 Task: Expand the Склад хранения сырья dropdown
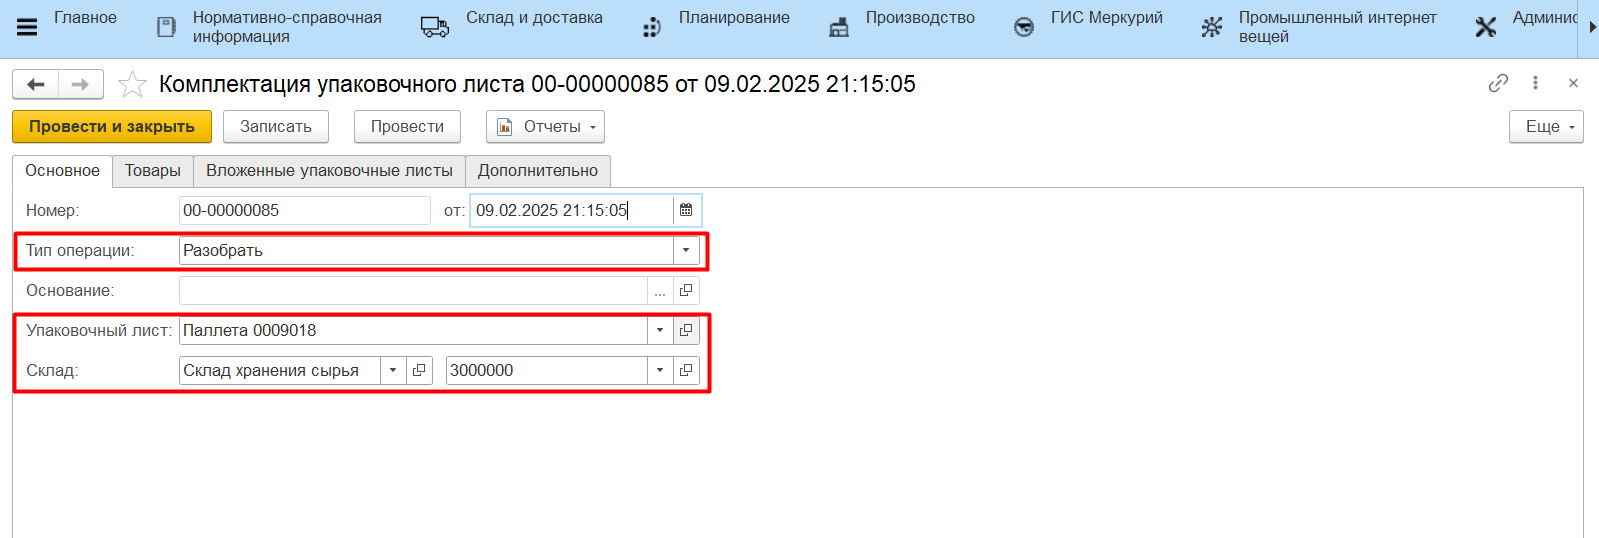[x=393, y=370]
